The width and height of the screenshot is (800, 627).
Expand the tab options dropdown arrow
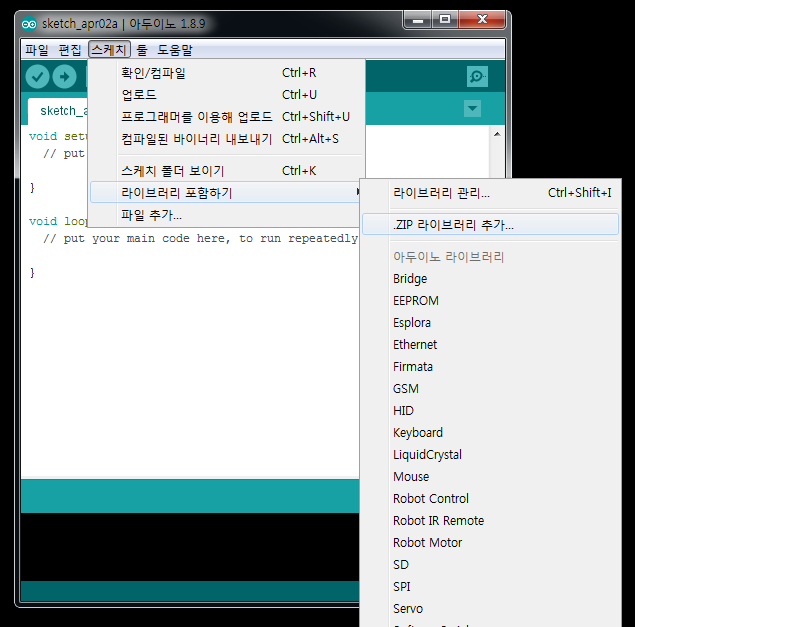(472, 109)
